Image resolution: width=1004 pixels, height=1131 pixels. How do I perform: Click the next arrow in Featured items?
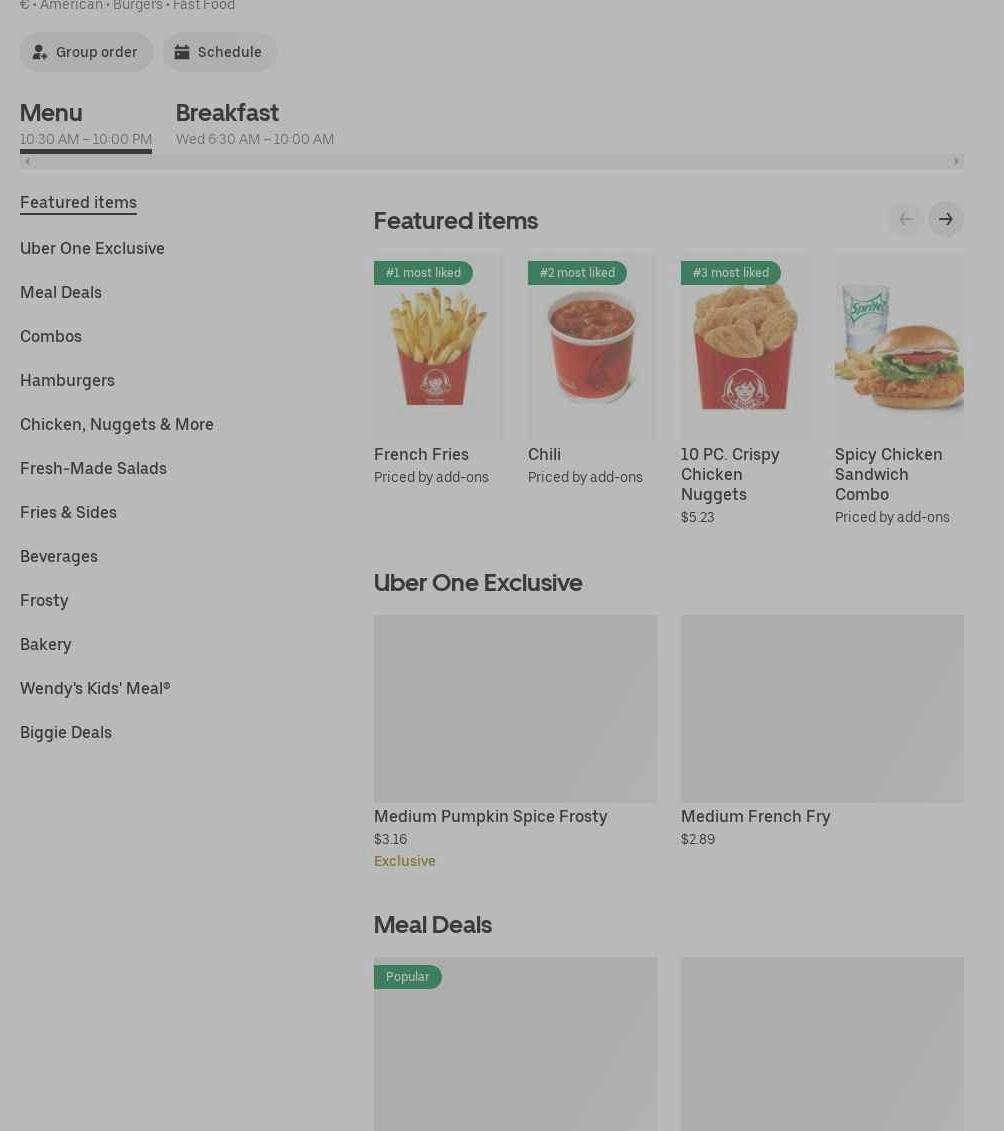tap(946, 219)
